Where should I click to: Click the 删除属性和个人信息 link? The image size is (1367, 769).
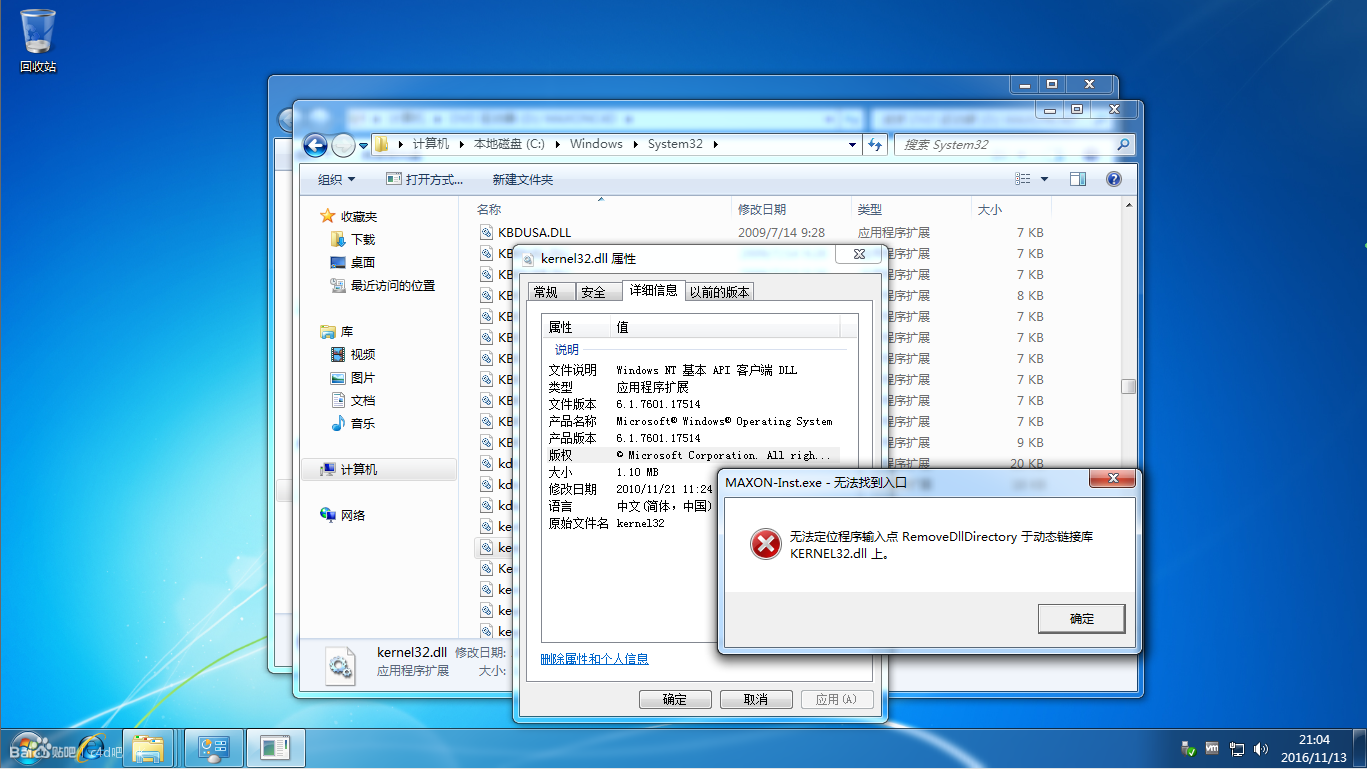[594, 658]
